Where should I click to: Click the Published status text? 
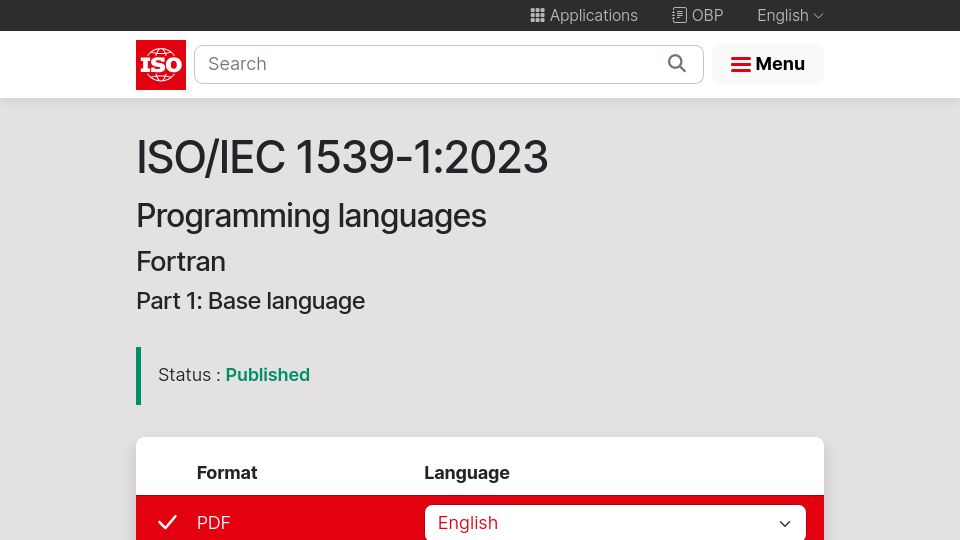[268, 375]
